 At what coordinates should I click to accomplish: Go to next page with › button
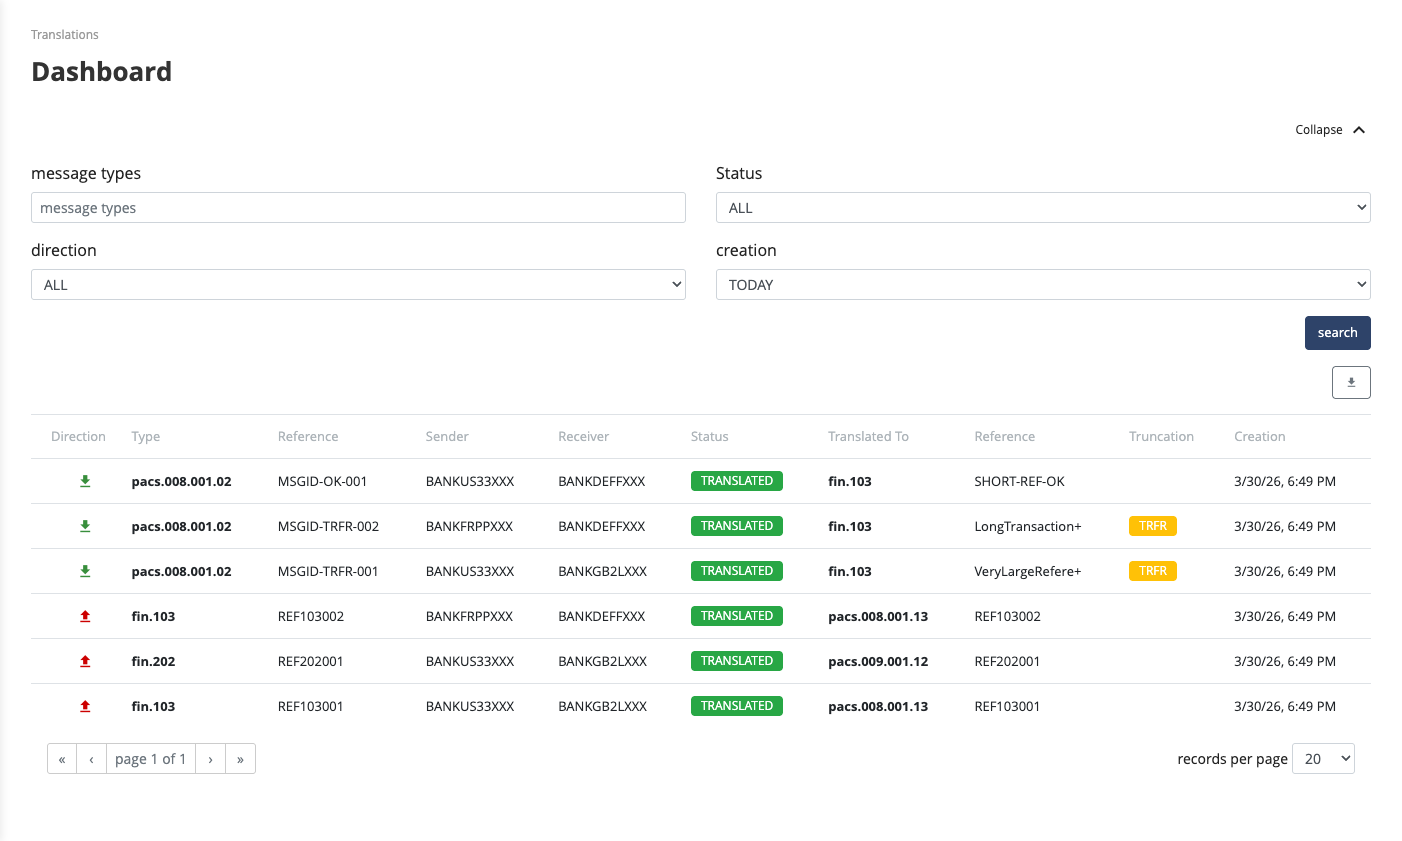[210, 759]
